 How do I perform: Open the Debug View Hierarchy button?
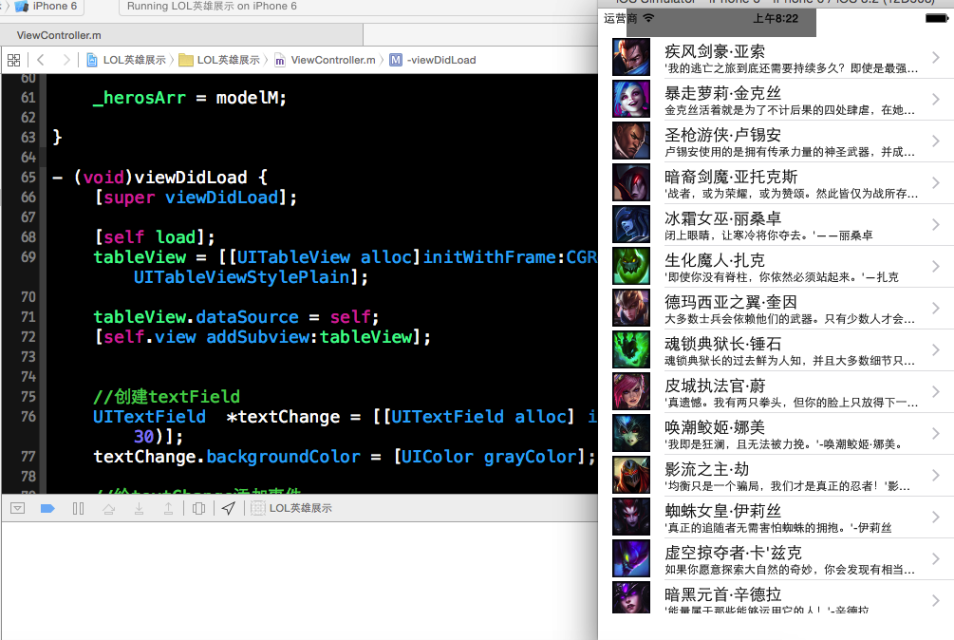point(198,508)
